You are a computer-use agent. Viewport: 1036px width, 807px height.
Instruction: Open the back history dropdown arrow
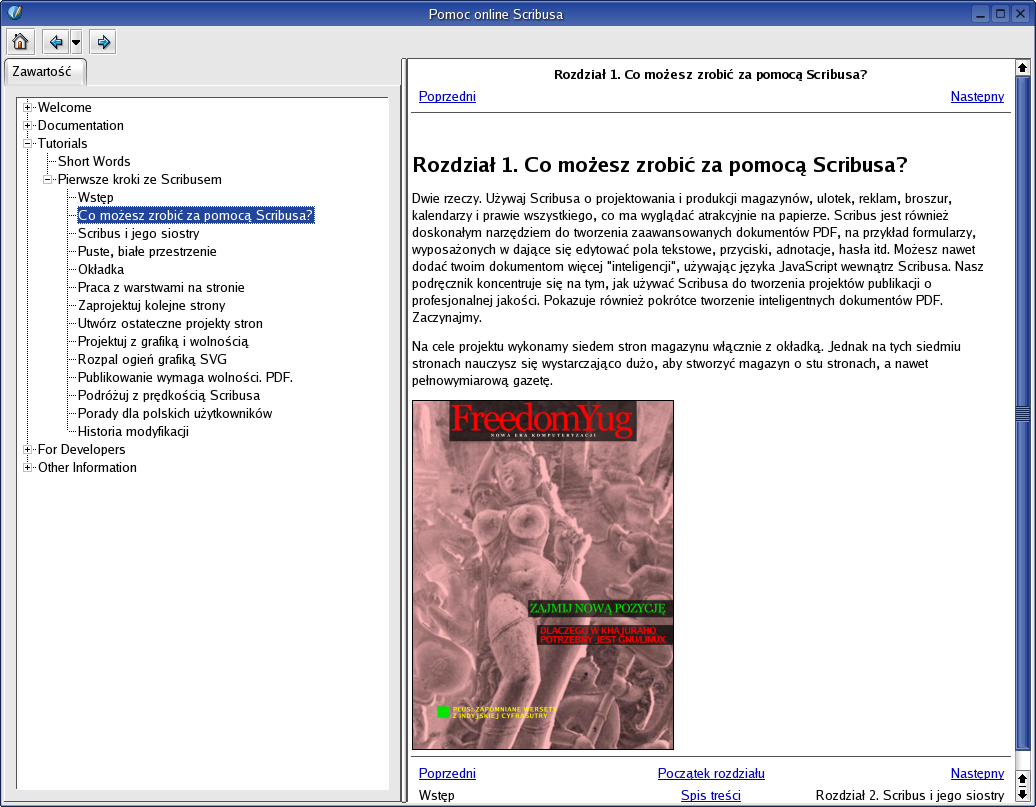[x=76, y=41]
